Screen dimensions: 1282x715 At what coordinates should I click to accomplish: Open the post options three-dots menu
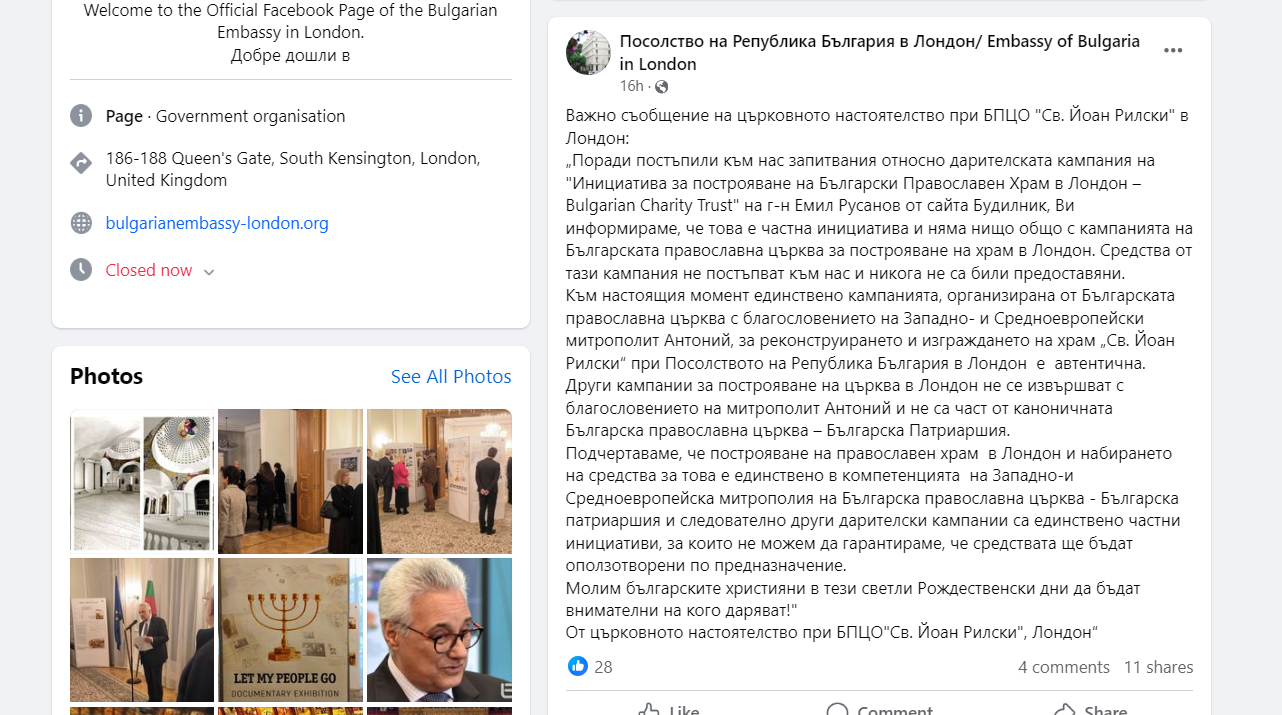click(x=1173, y=51)
